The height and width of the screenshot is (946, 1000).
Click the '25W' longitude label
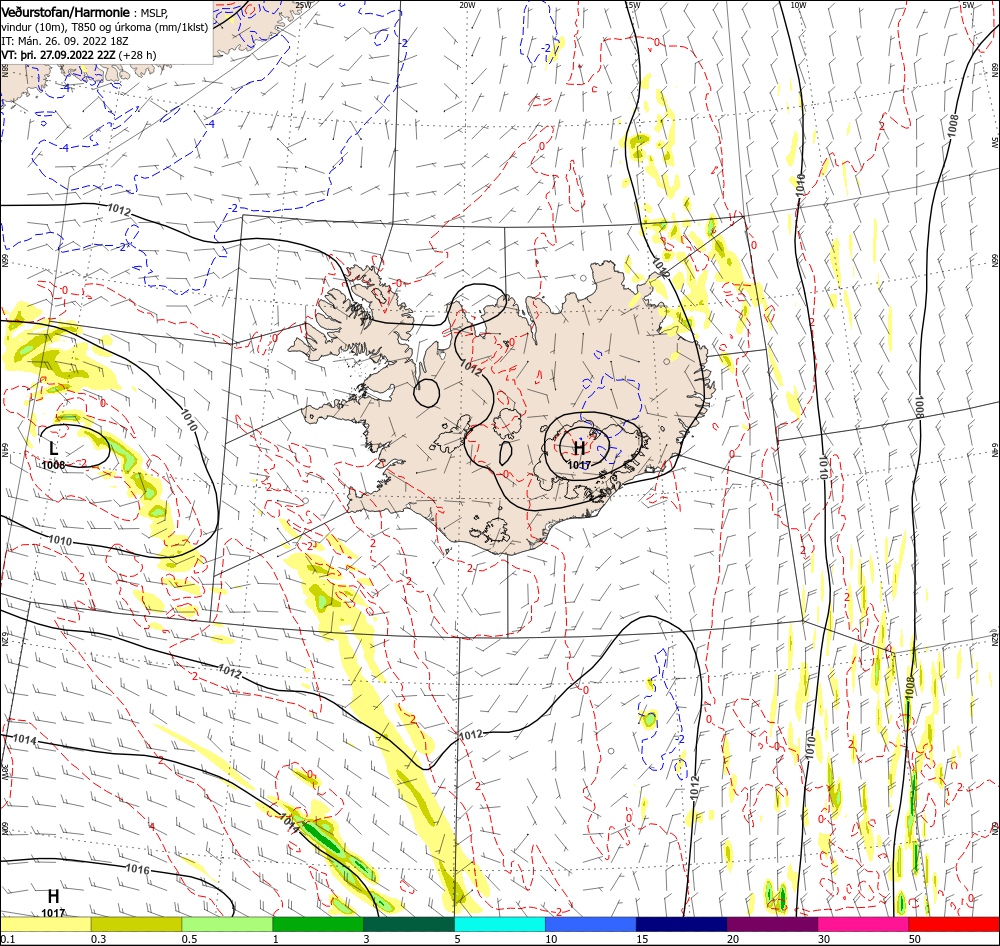(x=304, y=5)
